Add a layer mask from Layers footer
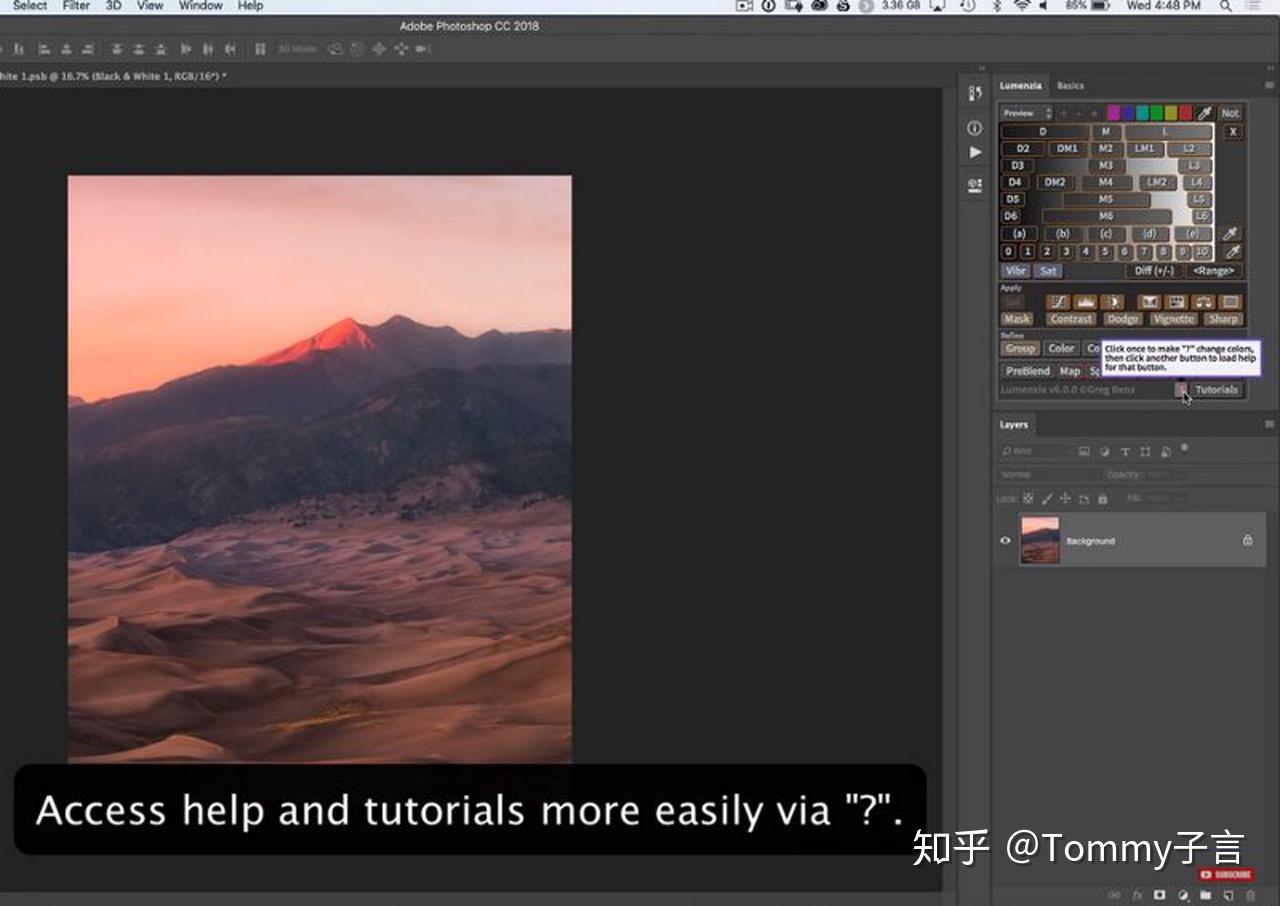The width and height of the screenshot is (1280, 906). point(1160,895)
